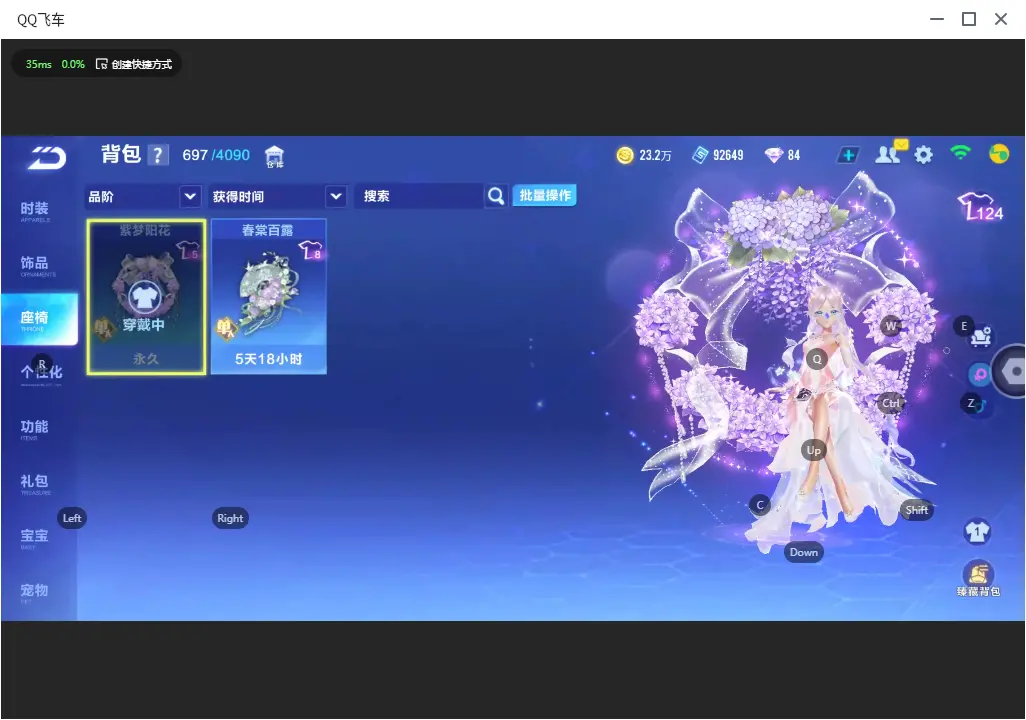Tap the plus icon to recharge

(x=848, y=155)
